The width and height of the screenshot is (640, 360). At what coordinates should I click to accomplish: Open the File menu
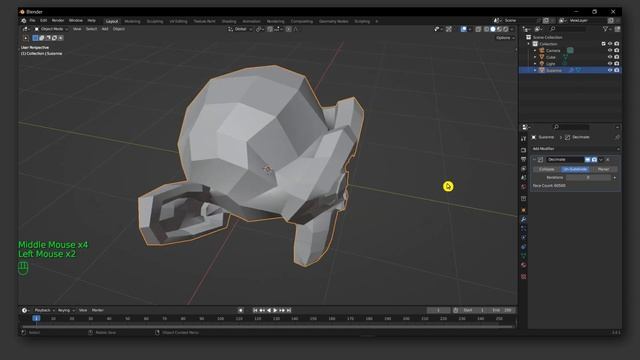coord(32,21)
